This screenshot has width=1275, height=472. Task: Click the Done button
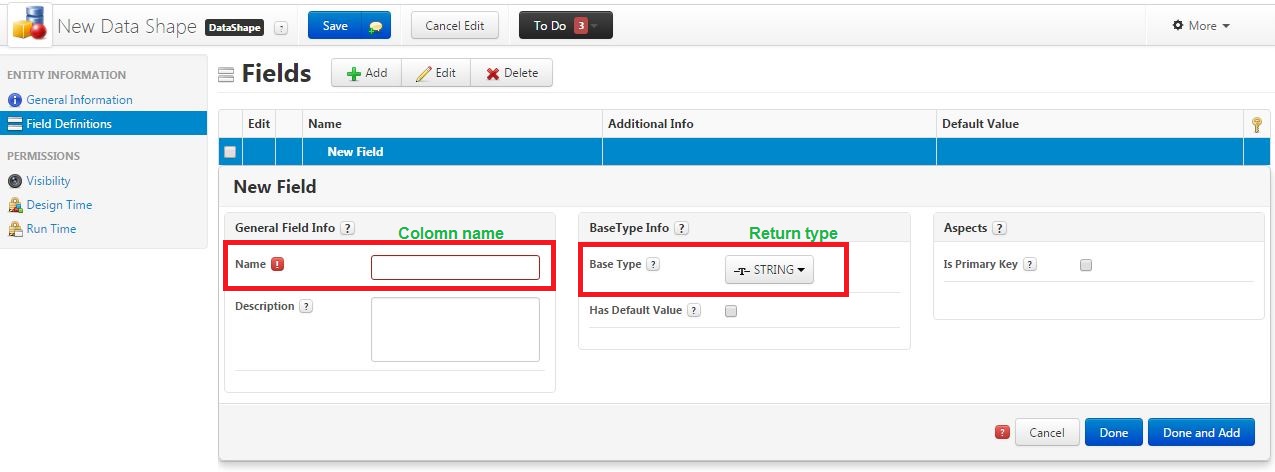point(1114,432)
